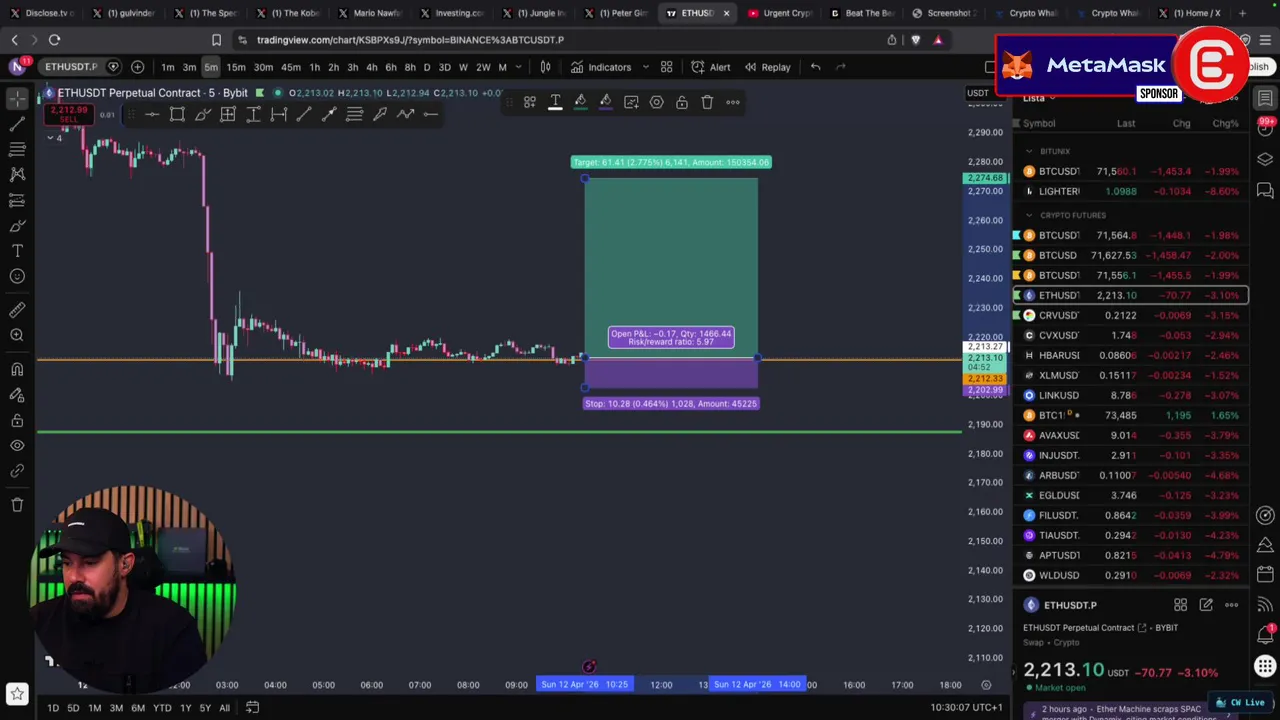Screen dimensions: 1280x720
Task: Toggle the magnet mode icon
Action: click(x=17, y=369)
